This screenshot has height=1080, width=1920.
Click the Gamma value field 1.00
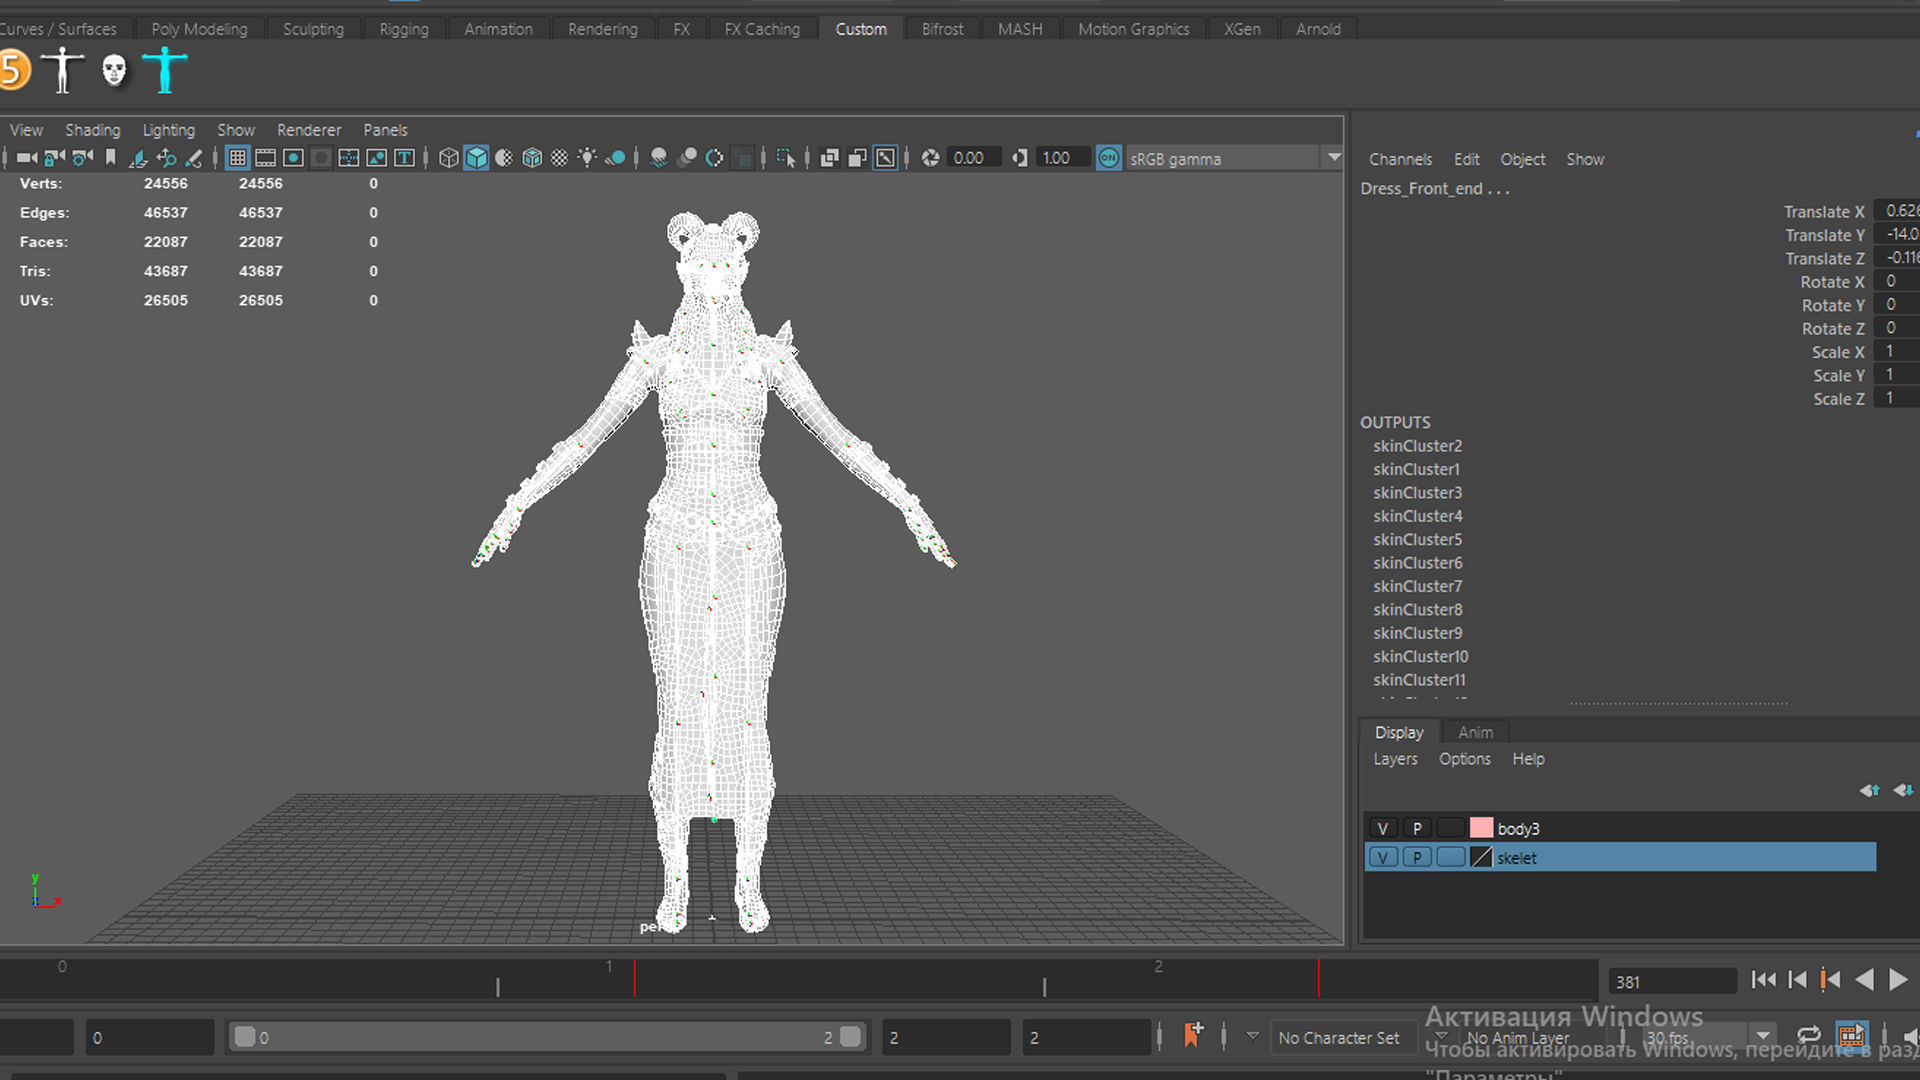pyautogui.click(x=1062, y=158)
